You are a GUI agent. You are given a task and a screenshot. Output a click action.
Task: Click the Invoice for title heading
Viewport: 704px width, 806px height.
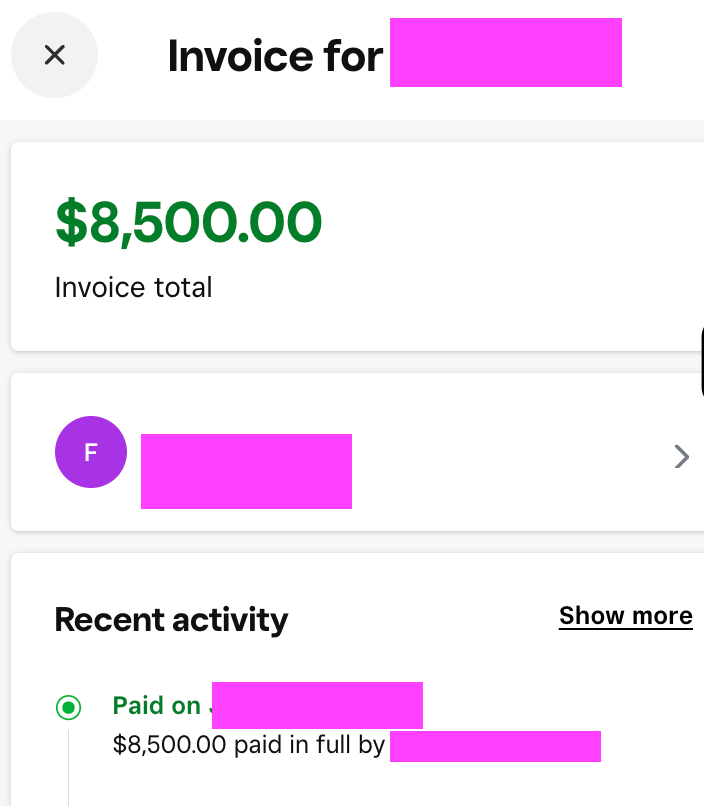coord(275,56)
